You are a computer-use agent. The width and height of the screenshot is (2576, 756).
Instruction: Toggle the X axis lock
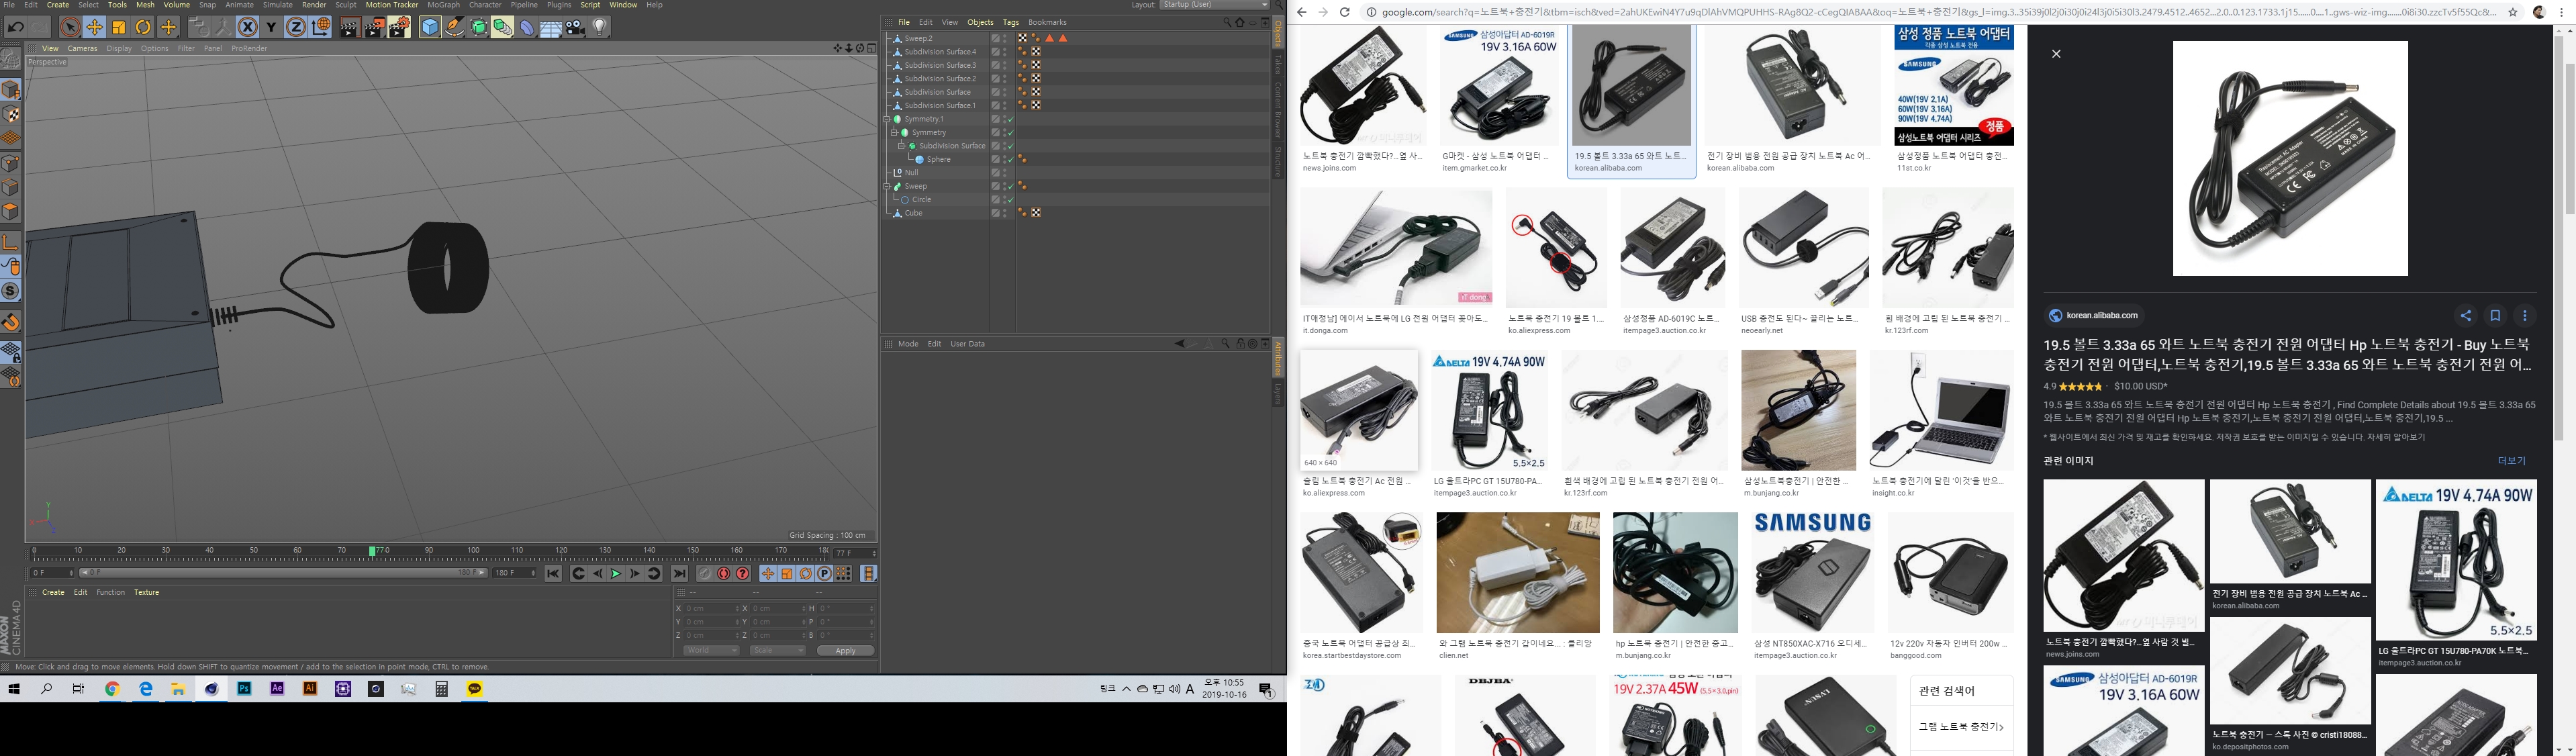tap(248, 27)
